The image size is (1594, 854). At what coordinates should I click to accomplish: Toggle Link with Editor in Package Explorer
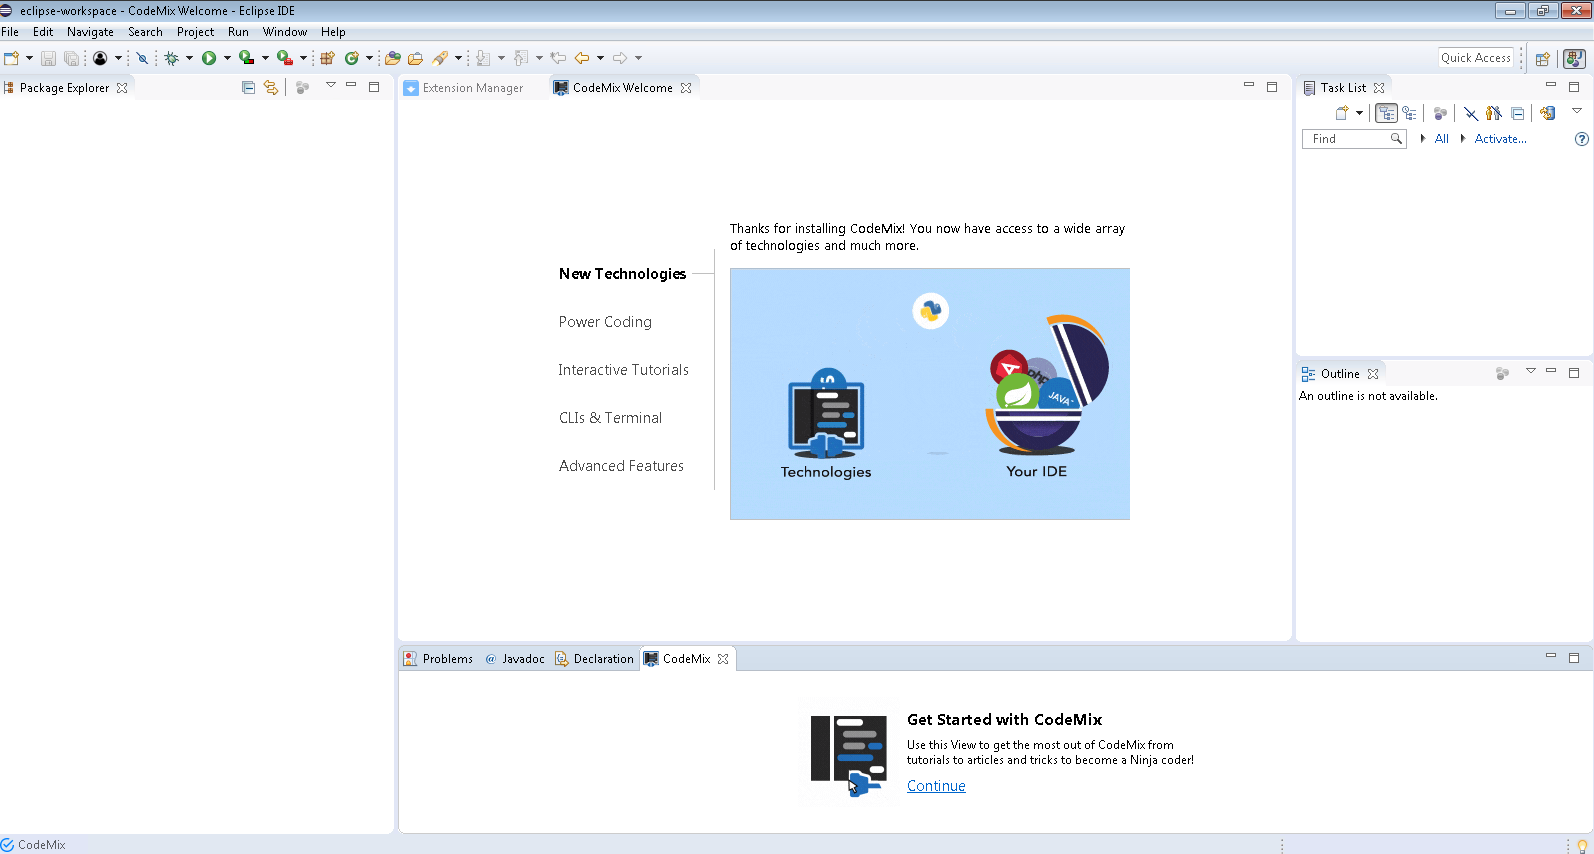coord(271,88)
